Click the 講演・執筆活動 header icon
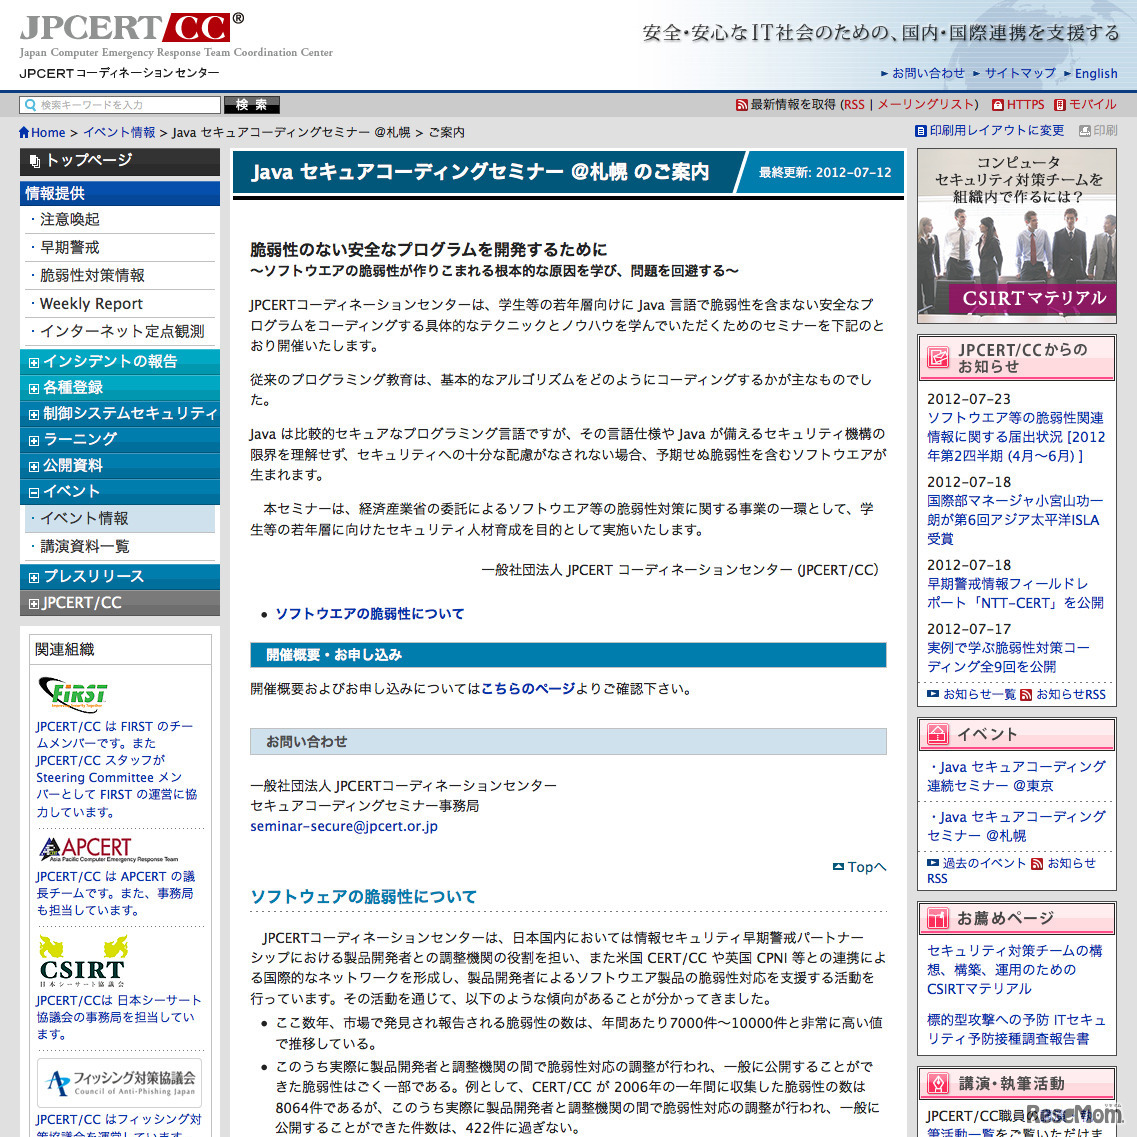 click(x=938, y=1083)
